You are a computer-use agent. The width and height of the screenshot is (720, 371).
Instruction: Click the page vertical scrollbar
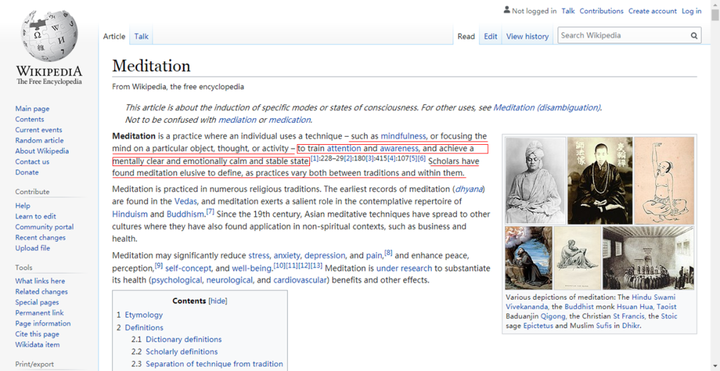pyautogui.click(x=715, y=186)
